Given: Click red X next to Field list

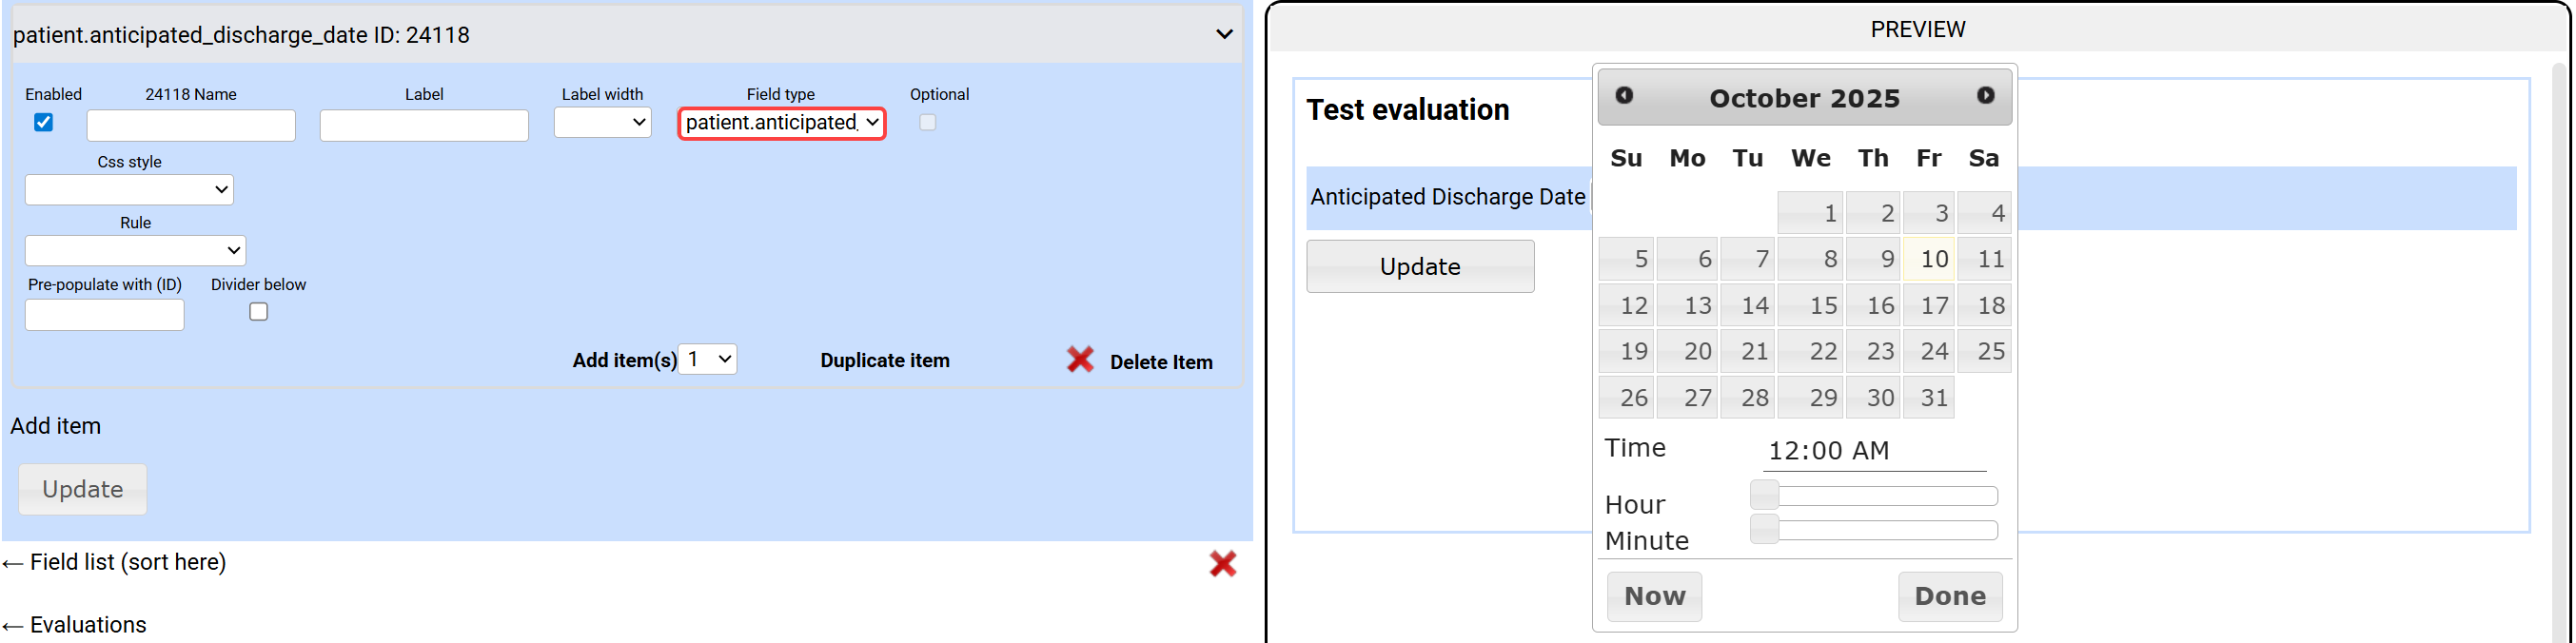Looking at the screenshot, I should [1222, 564].
